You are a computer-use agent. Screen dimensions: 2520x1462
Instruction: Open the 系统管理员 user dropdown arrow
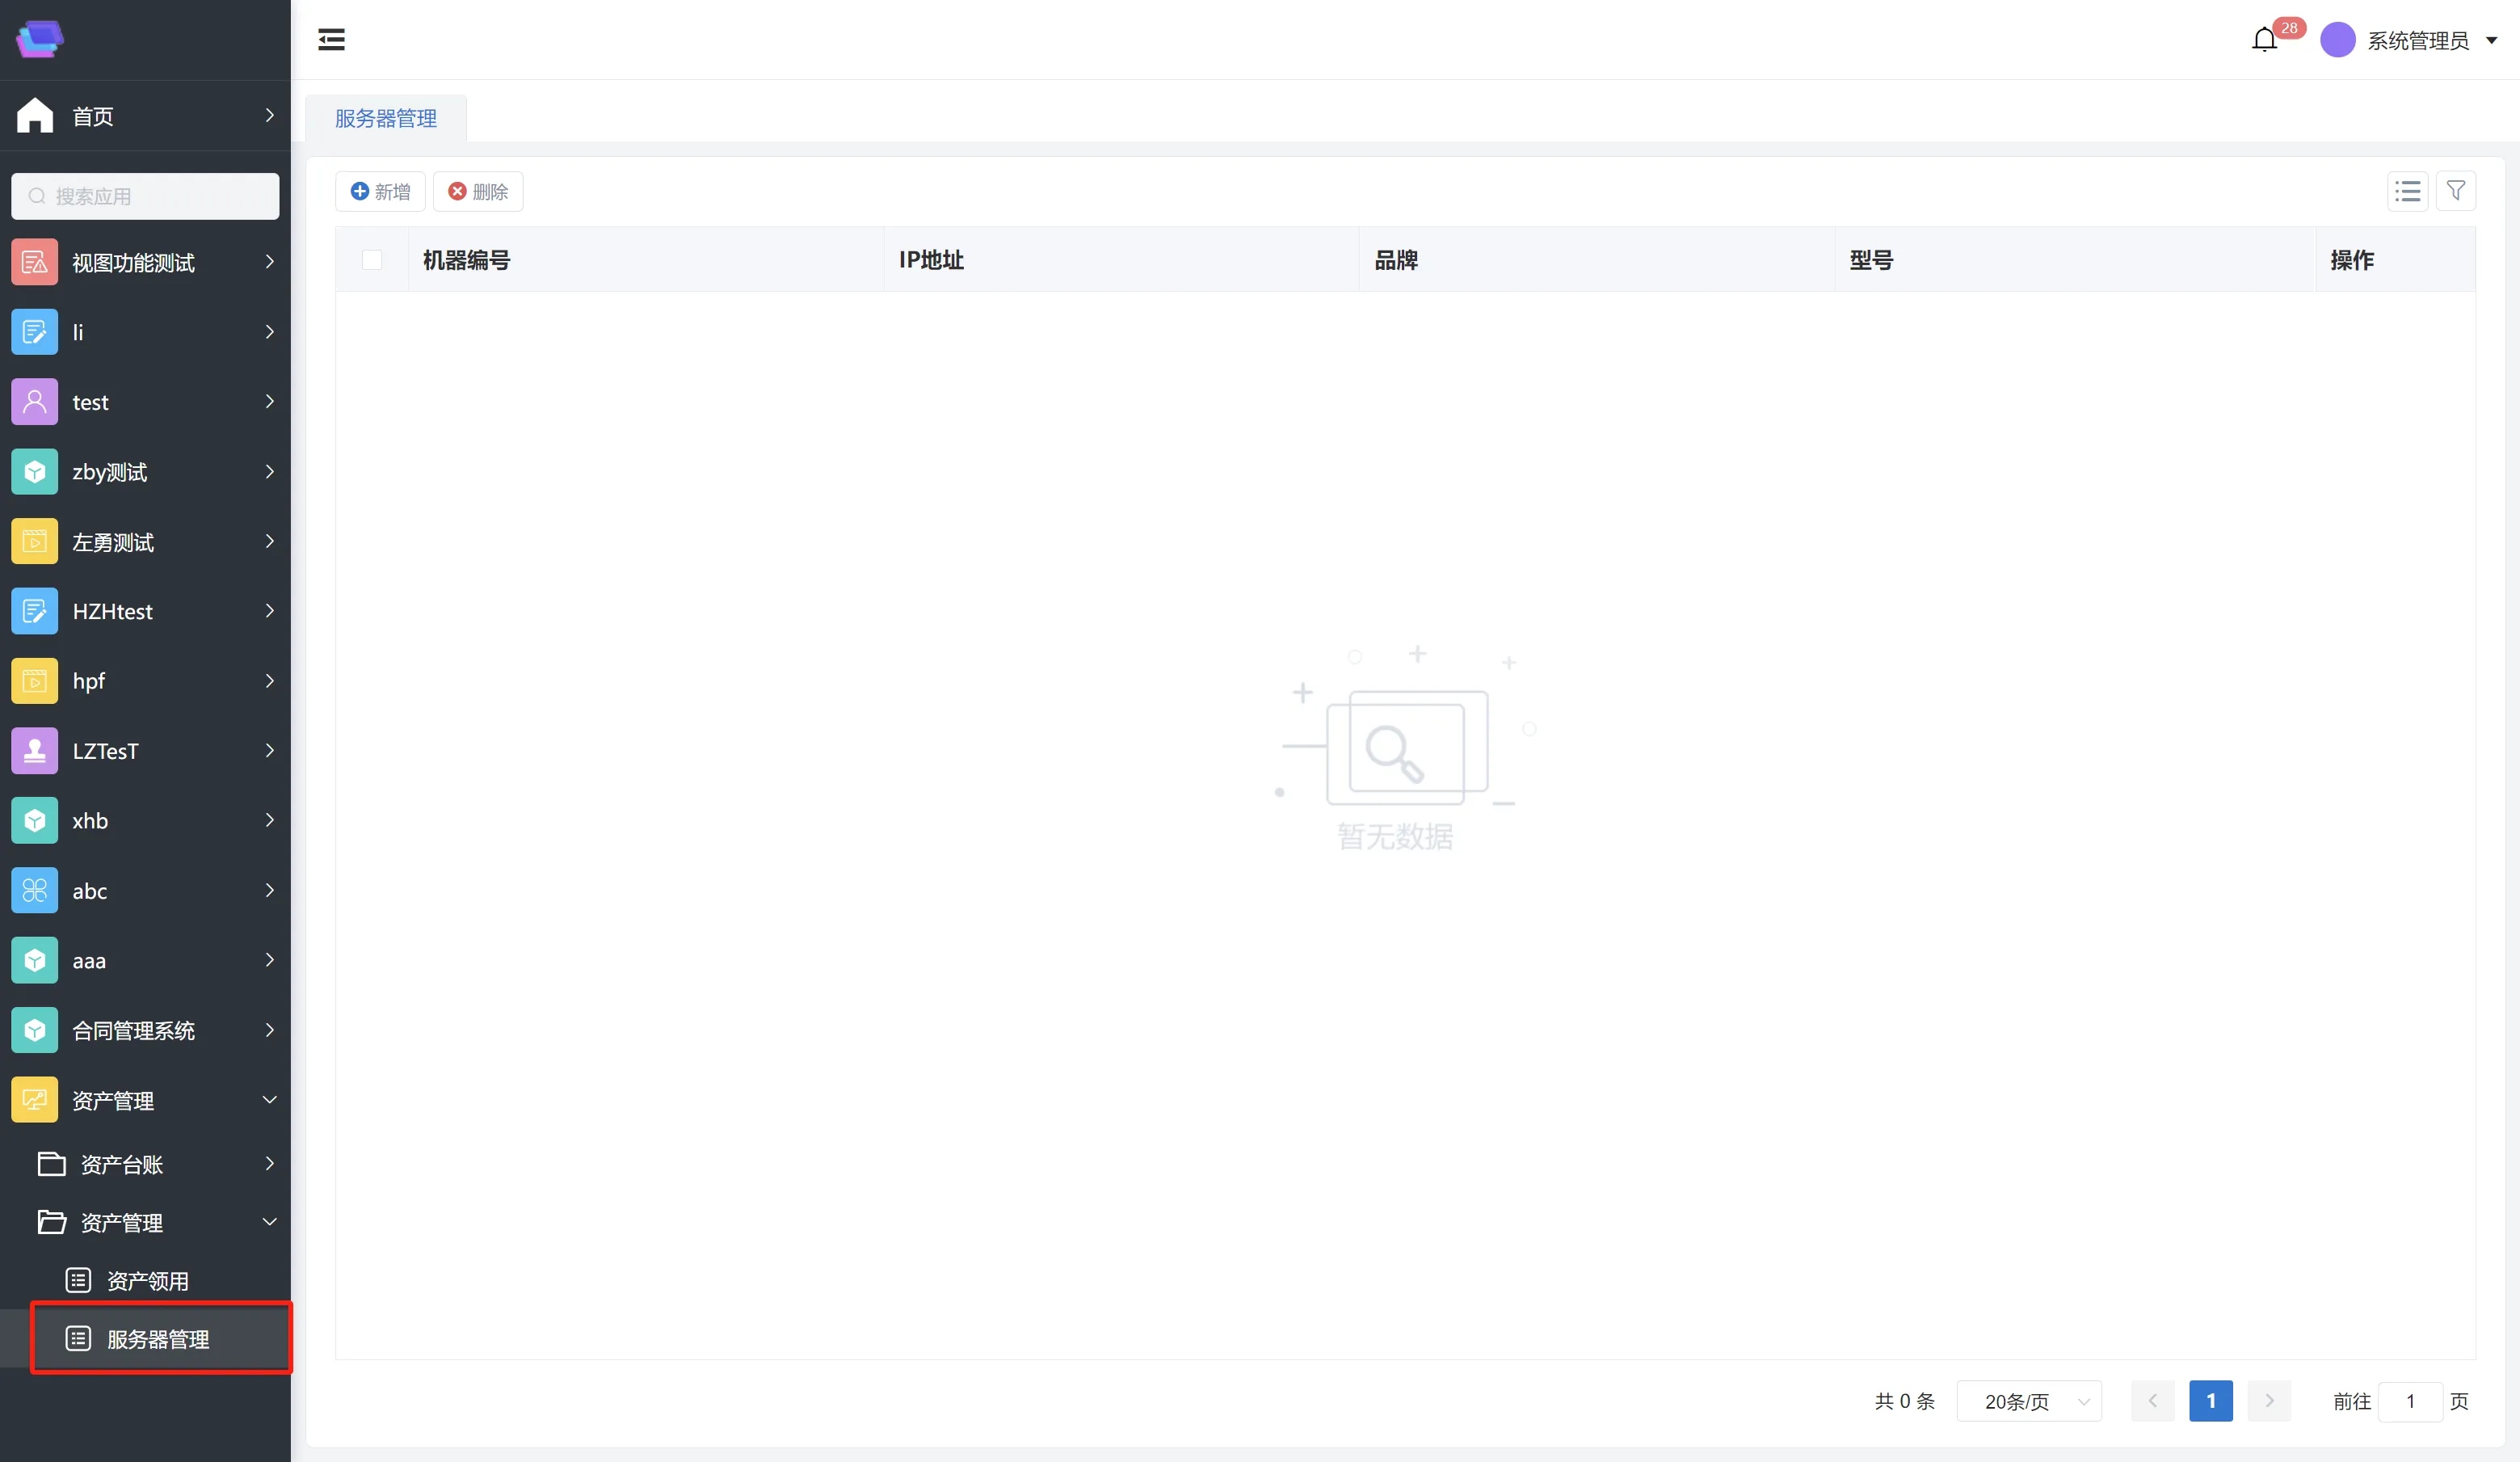tap(2491, 40)
